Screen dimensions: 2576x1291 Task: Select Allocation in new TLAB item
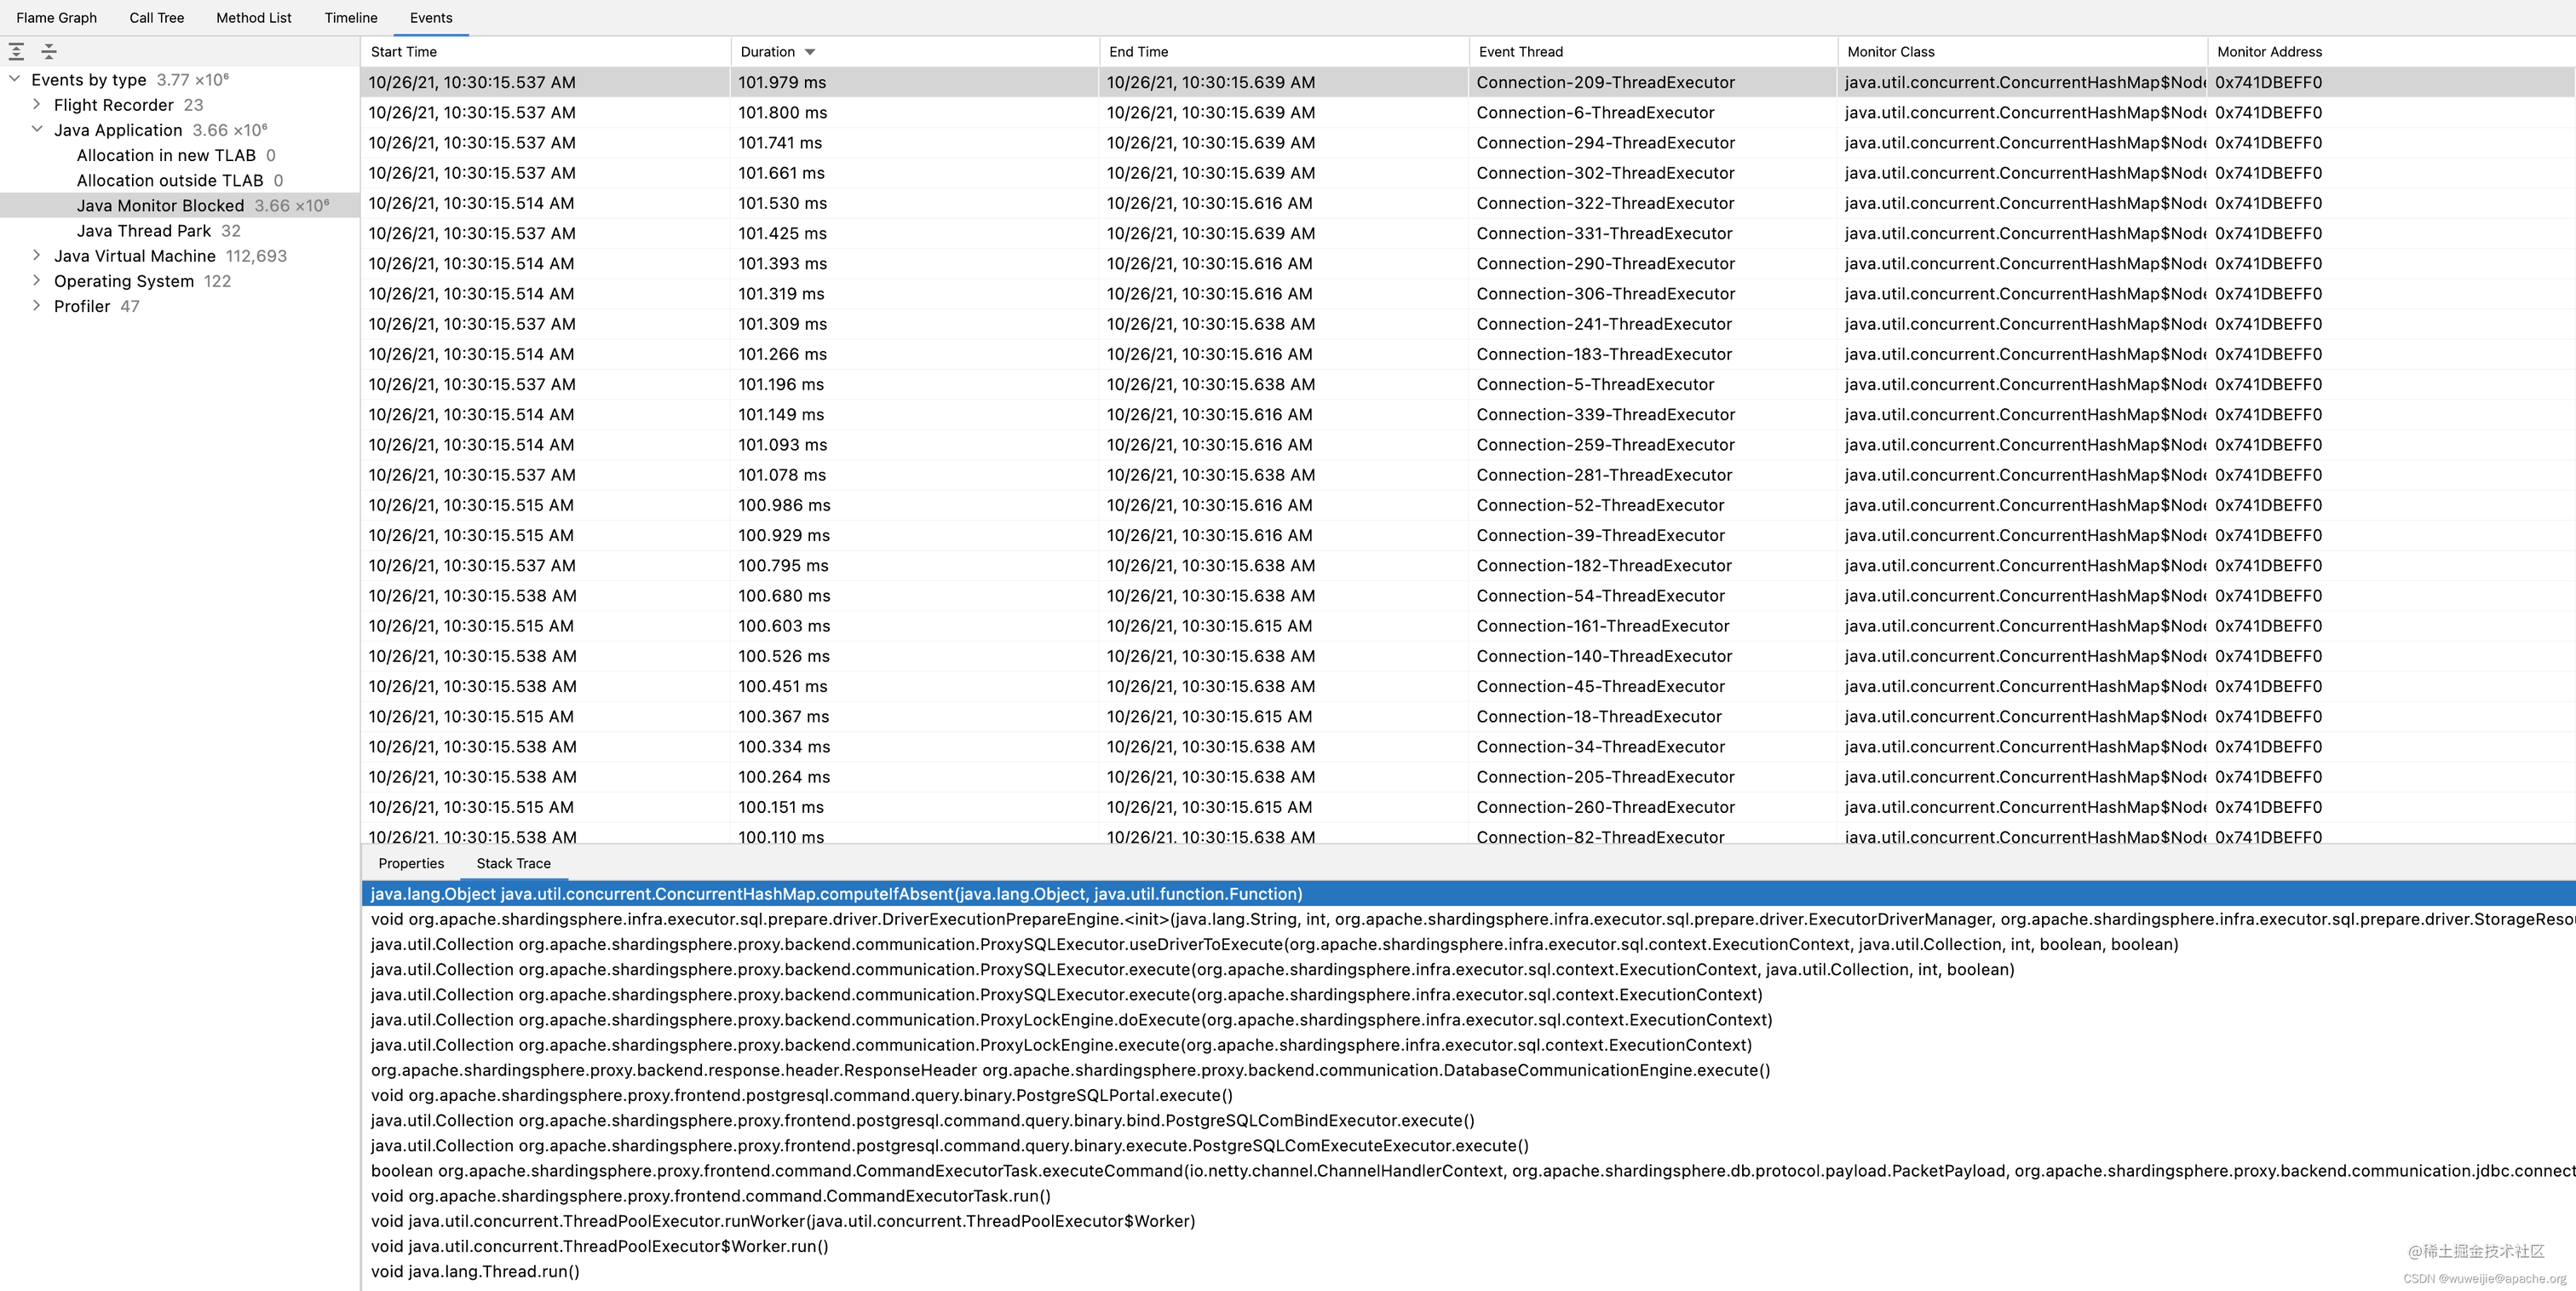click(x=168, y=155)
